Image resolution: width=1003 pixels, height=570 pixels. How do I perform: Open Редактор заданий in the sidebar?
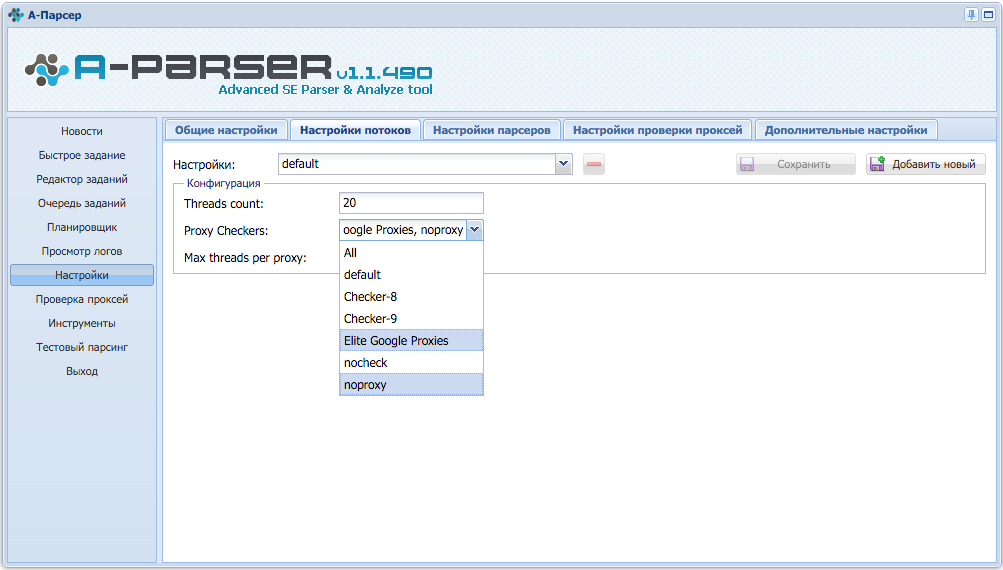82,179
